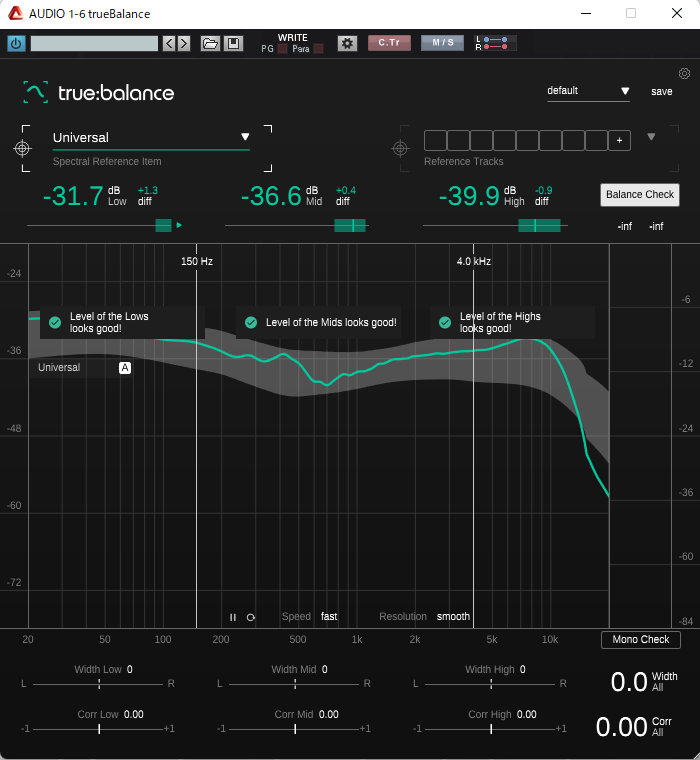Viewport: 700px width, 760px height.
Task: Click the Width Mid meter
Action: coord(295,684)
